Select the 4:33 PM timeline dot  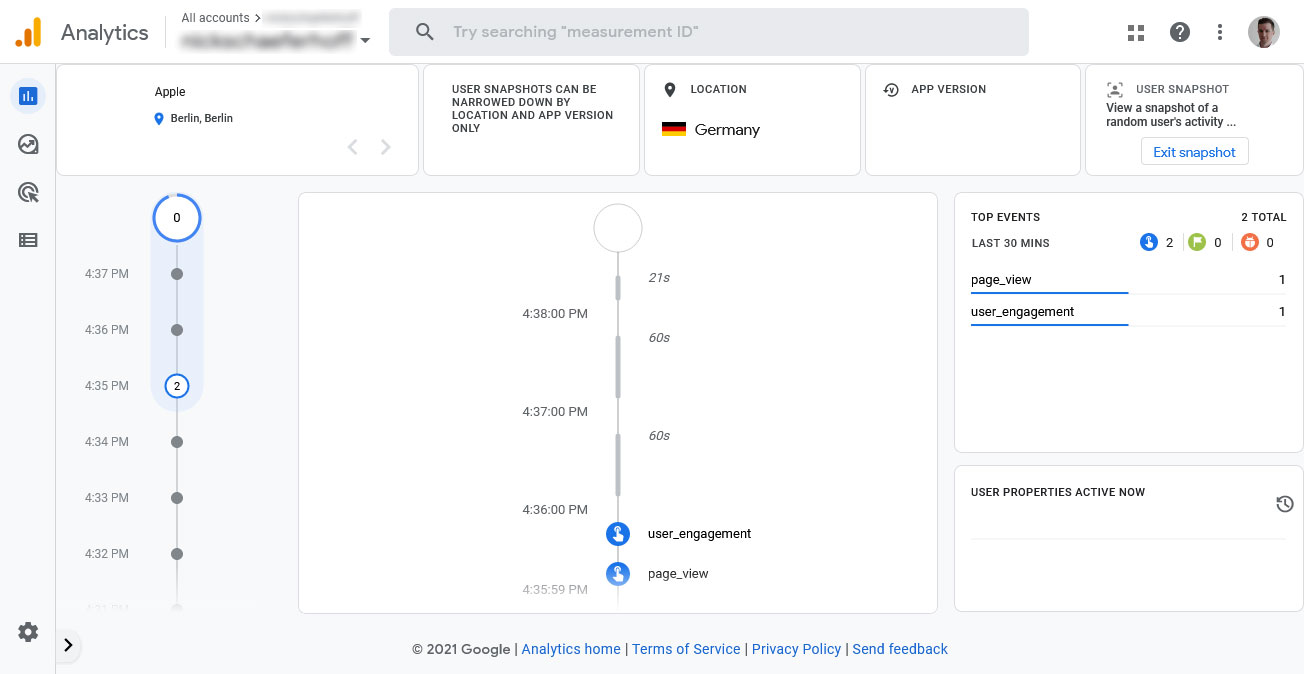point(177,497)
